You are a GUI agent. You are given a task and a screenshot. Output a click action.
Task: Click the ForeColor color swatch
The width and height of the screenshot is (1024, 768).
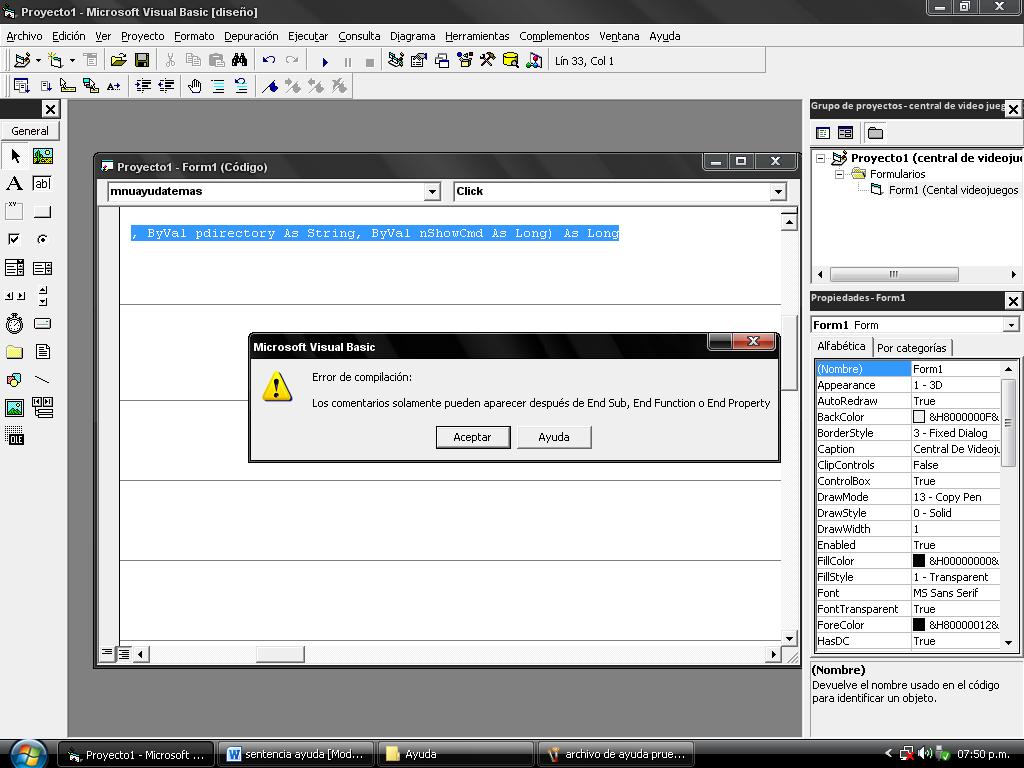coord(919,625)
